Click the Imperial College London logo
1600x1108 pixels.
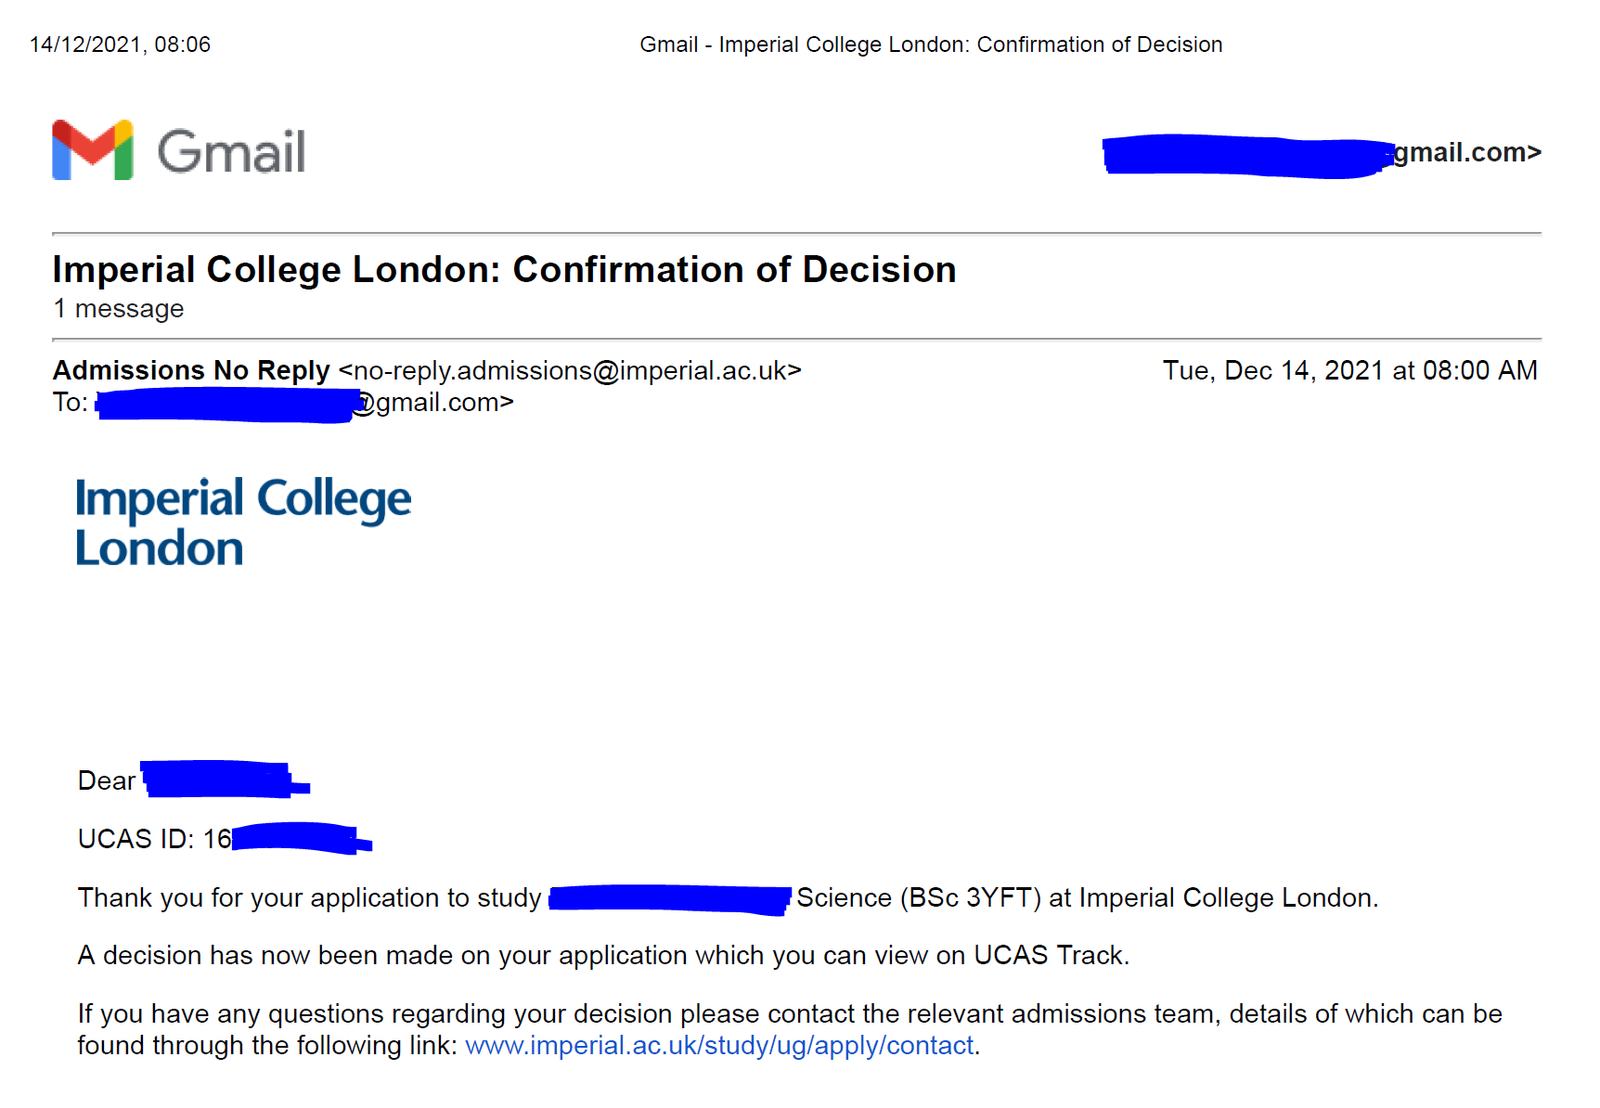click(242, 522)
